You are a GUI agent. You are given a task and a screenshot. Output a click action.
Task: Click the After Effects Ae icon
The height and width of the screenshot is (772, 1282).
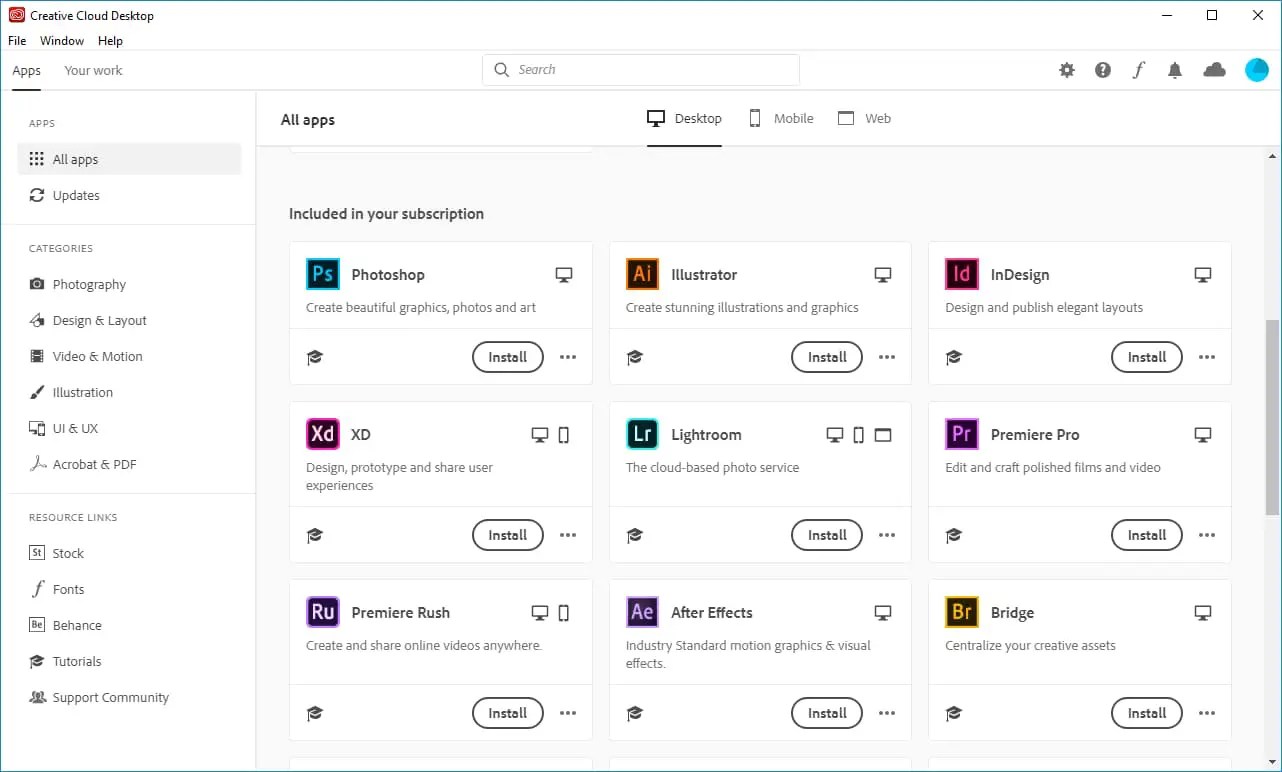coord(642,612)
